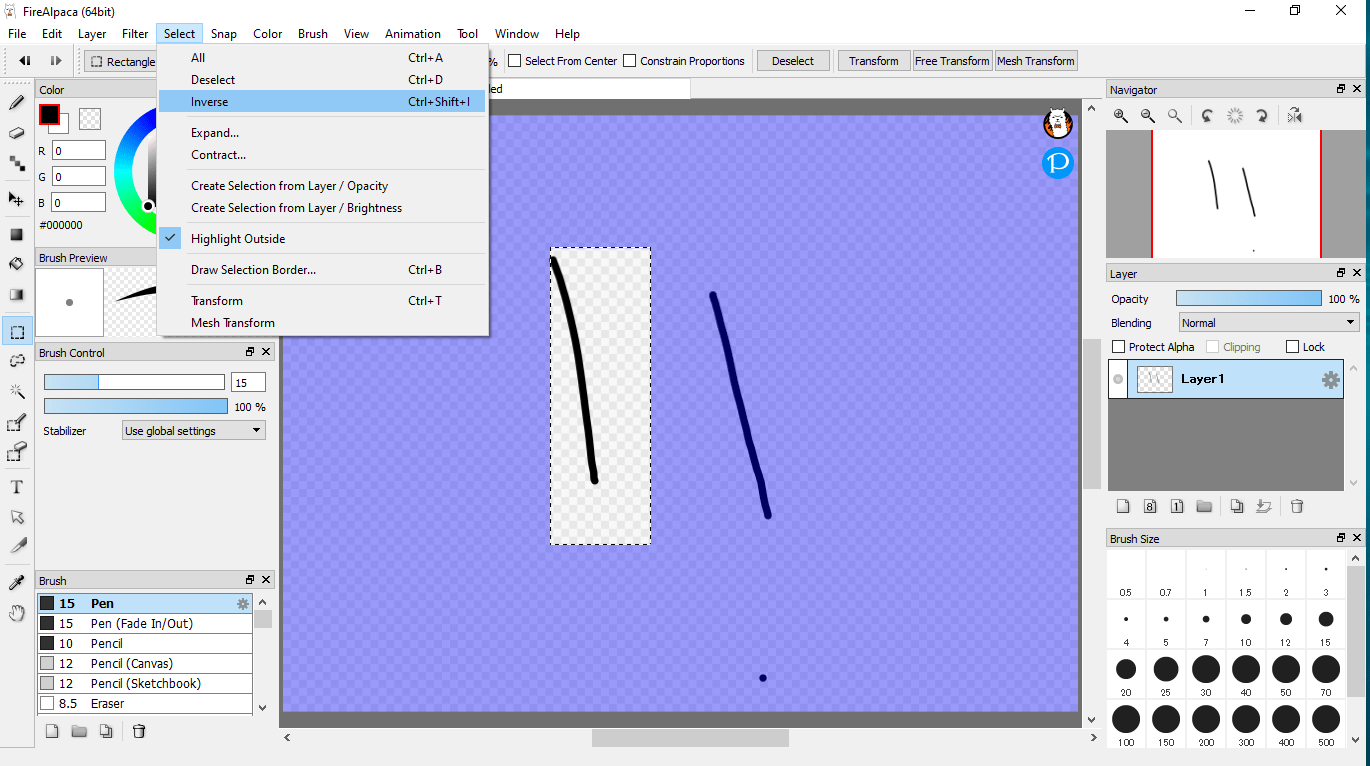Open the Stabilizer settings dropdown
Viewport: 1370px width, 766px height.
(x=193, y=430)
